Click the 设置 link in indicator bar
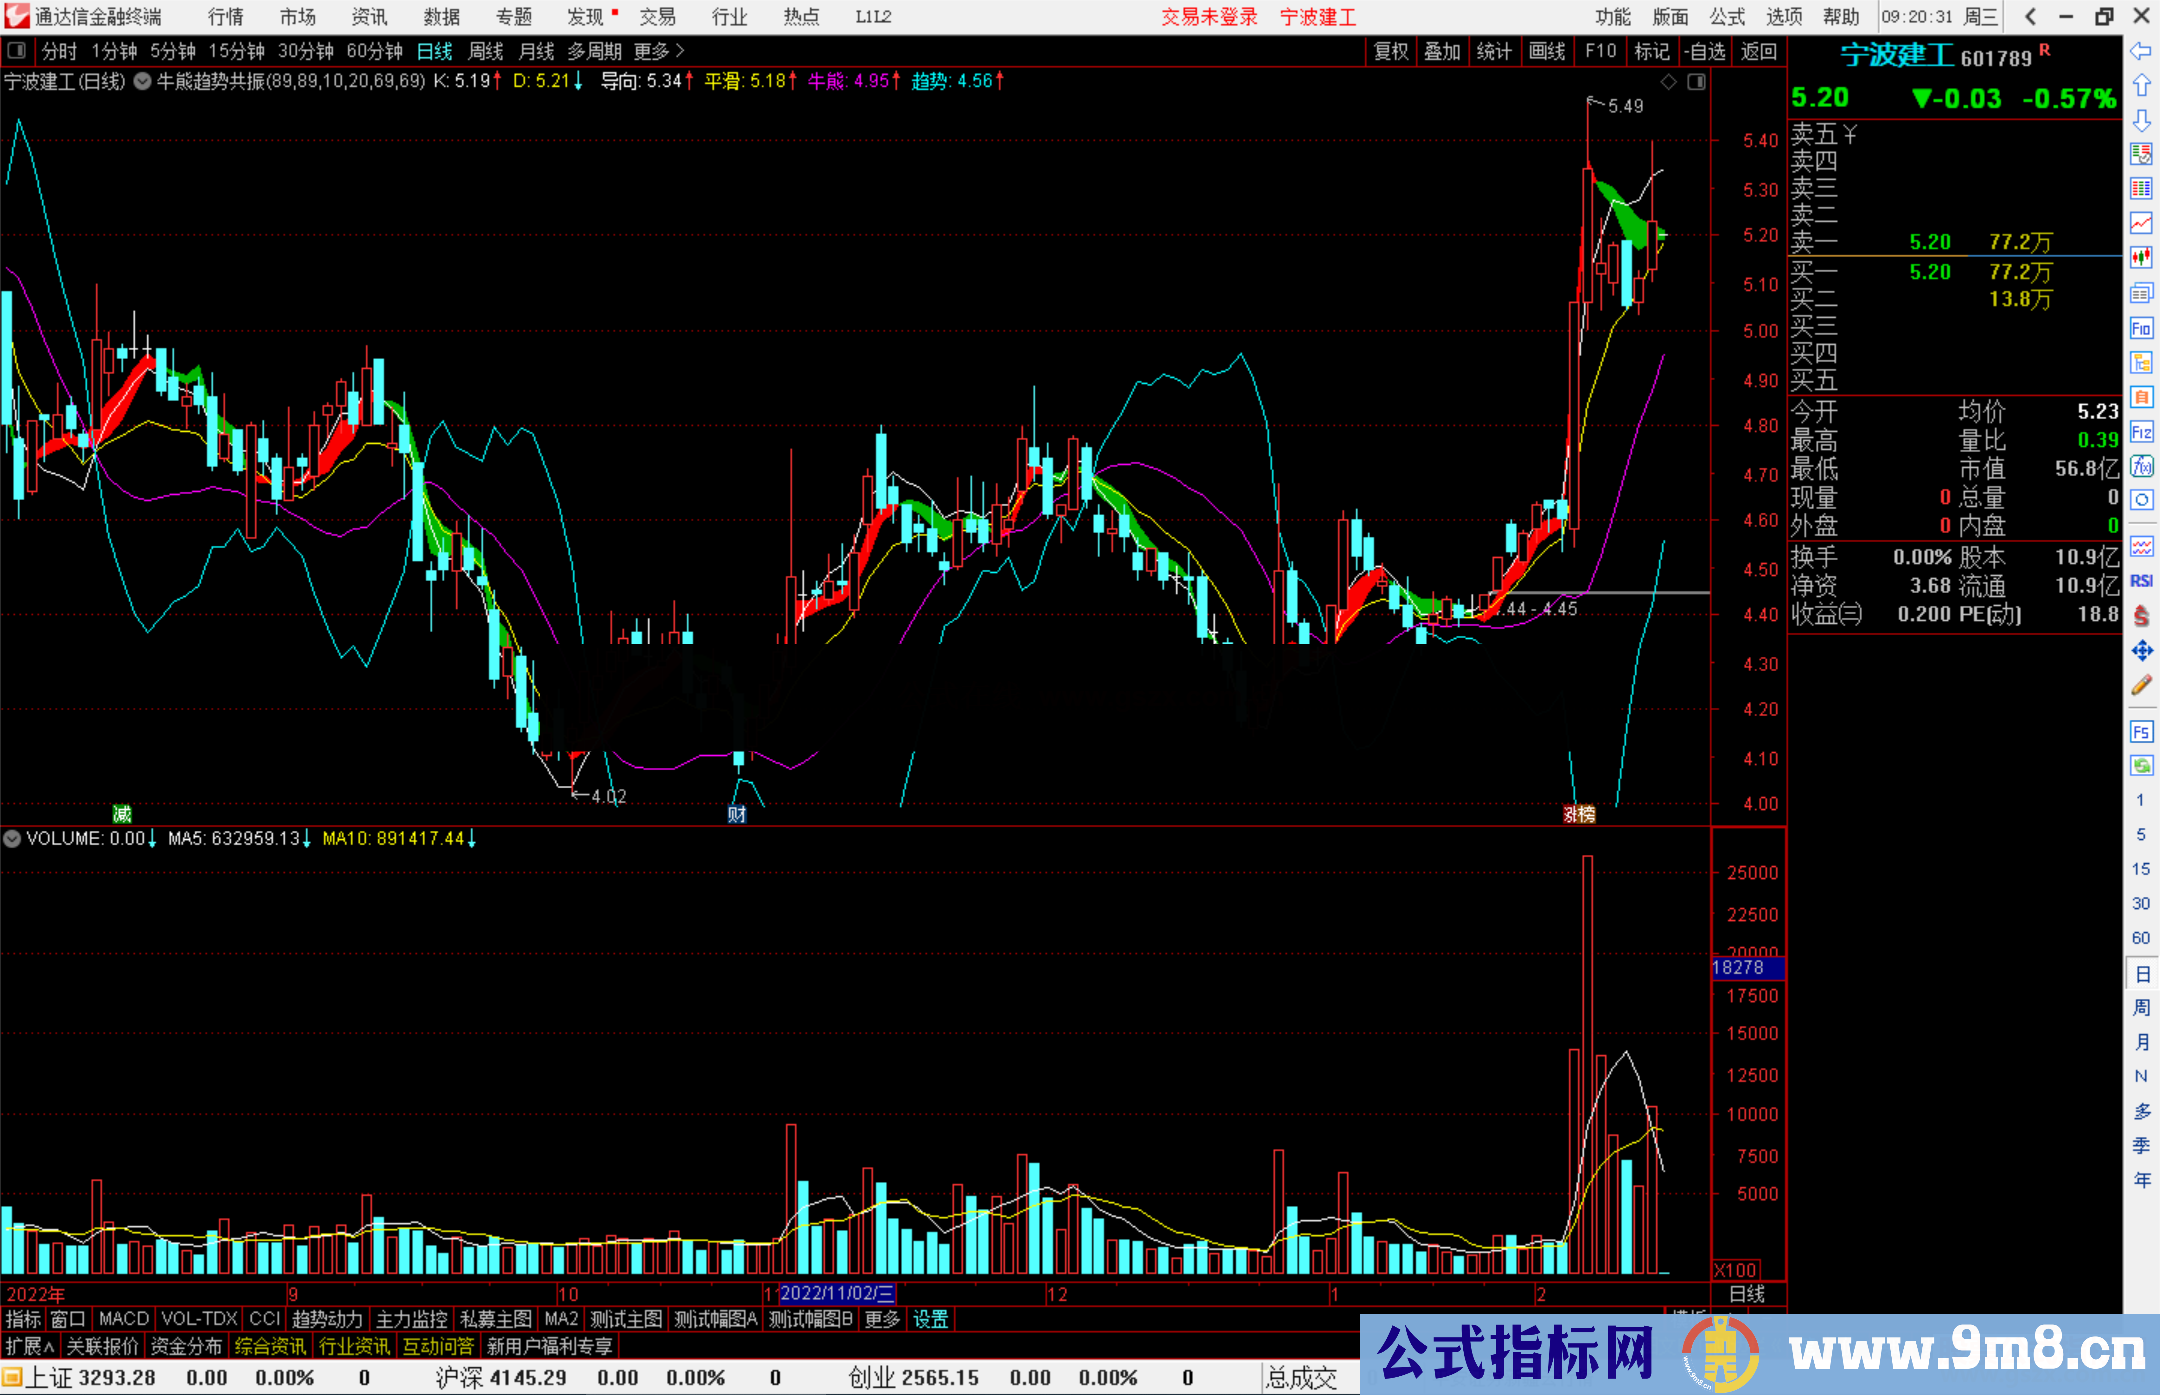This screenshot has height=1395, width=2160. 930,1319
